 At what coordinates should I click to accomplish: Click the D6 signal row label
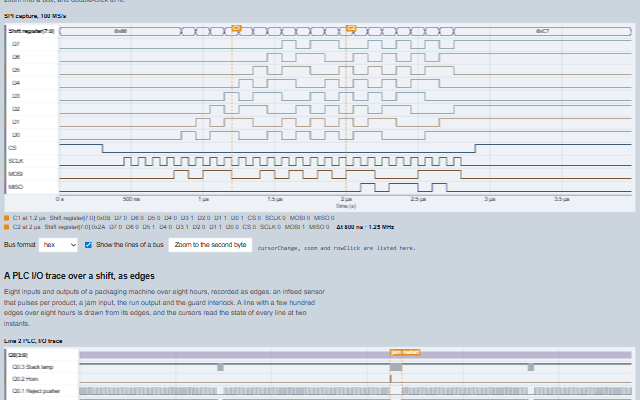pos(16,57)
